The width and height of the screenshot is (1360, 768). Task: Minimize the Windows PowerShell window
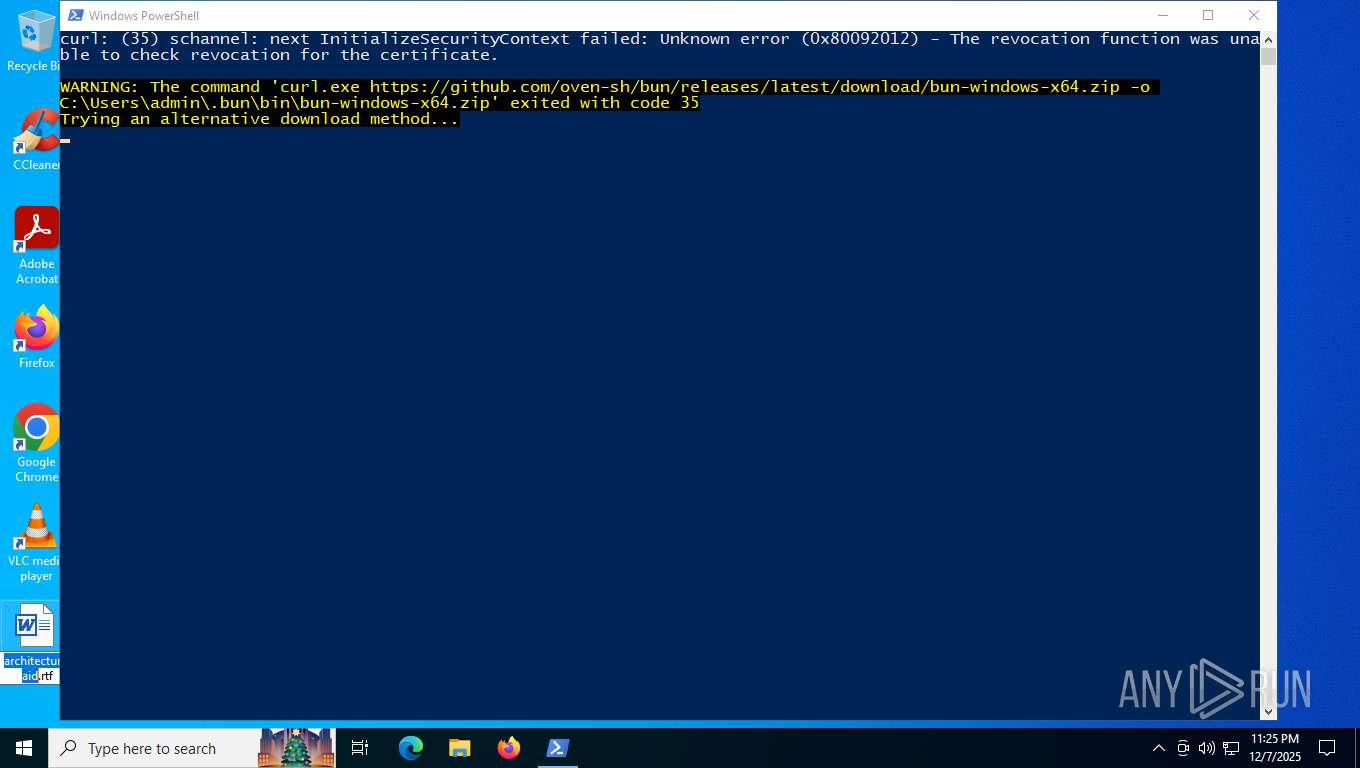(1162, 15)
